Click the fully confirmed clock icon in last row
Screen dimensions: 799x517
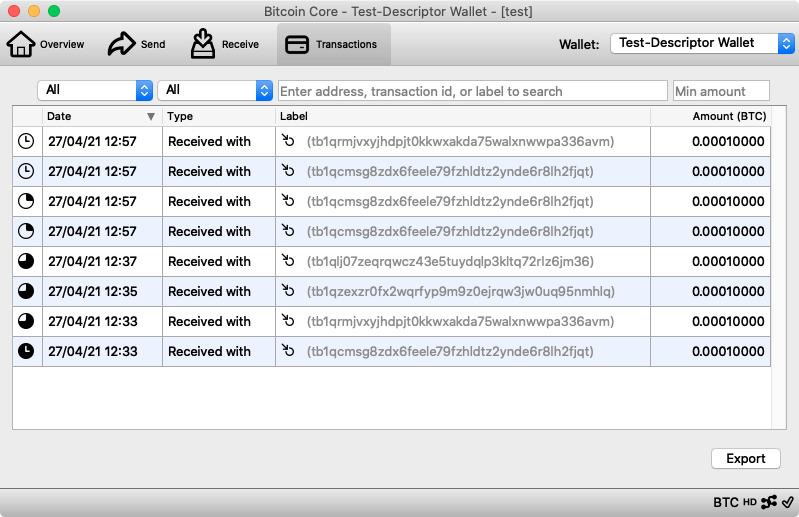tap(26, 351)
